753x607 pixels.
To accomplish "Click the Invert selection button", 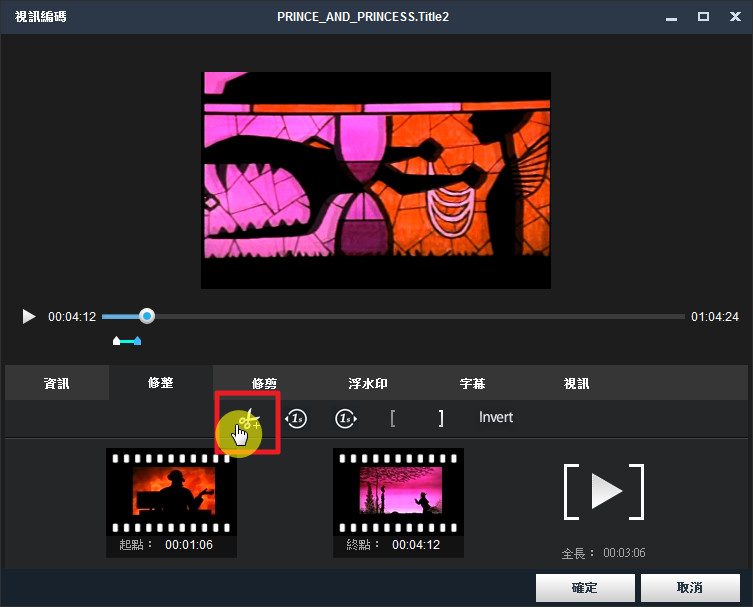I will (x=496, y=417).
